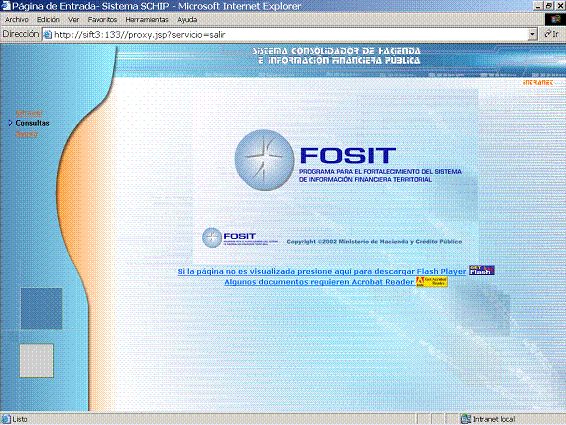The height and width of the screenshot is (425, 566).
Task: Open the Ayuda menu
Action: 187,19
